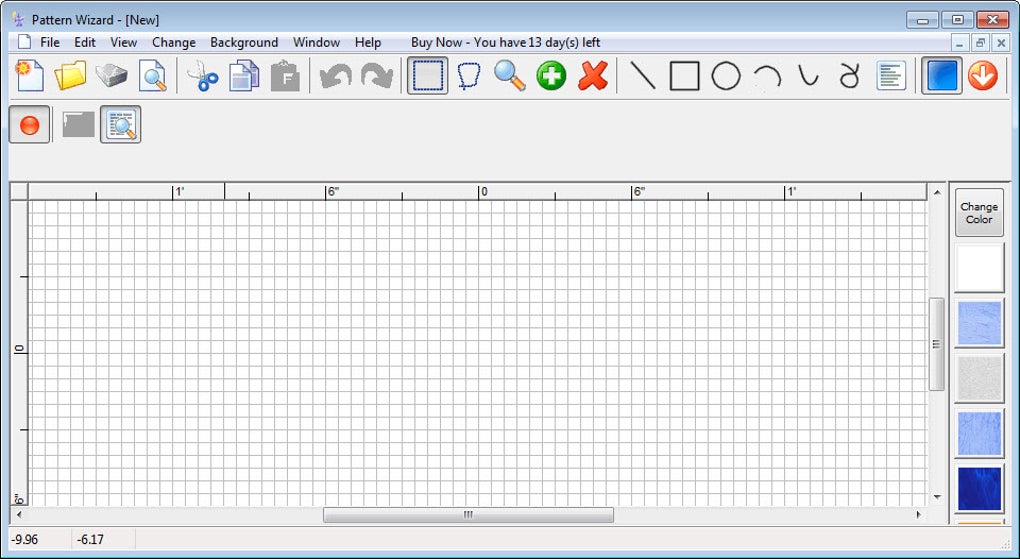Click the vertical scrollbar up arrow

tap(937, 192)
